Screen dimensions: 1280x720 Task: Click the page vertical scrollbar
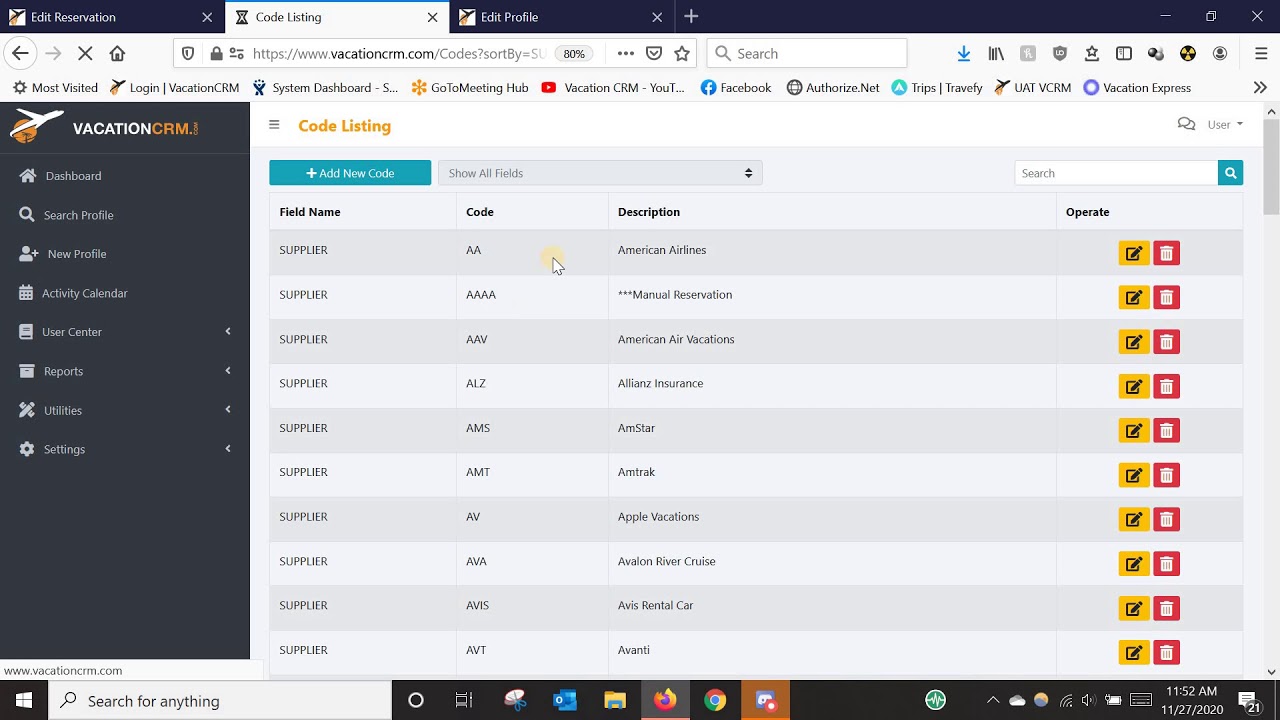(1271, 166)
